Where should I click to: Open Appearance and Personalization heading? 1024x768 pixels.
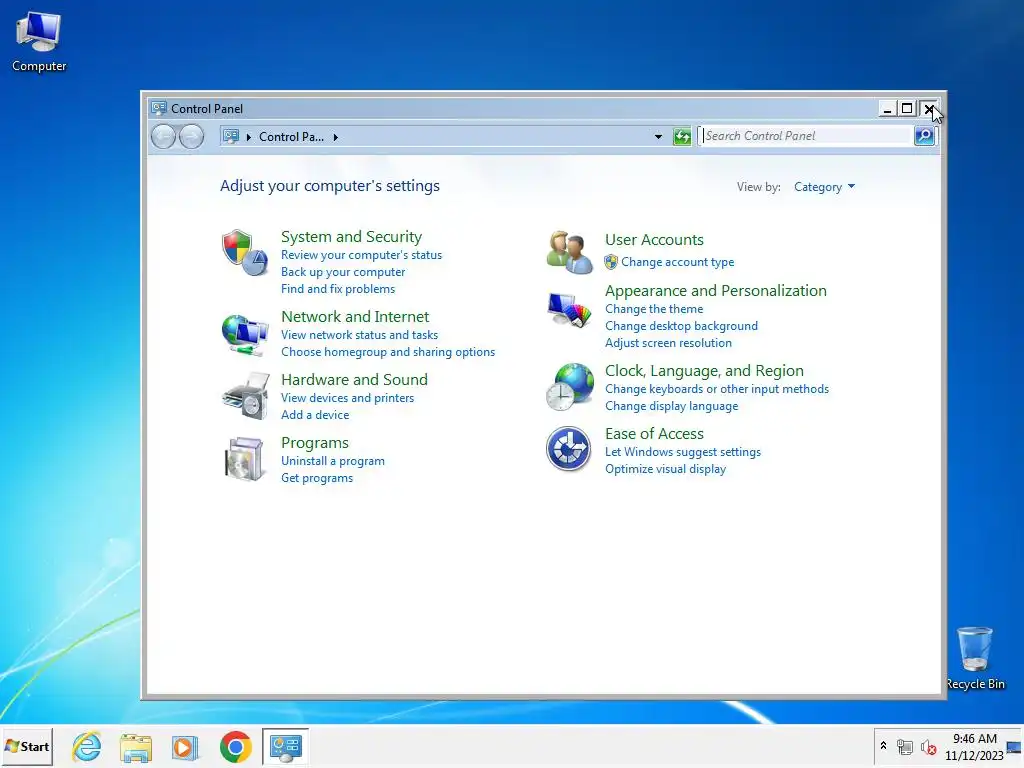[715, 291]
